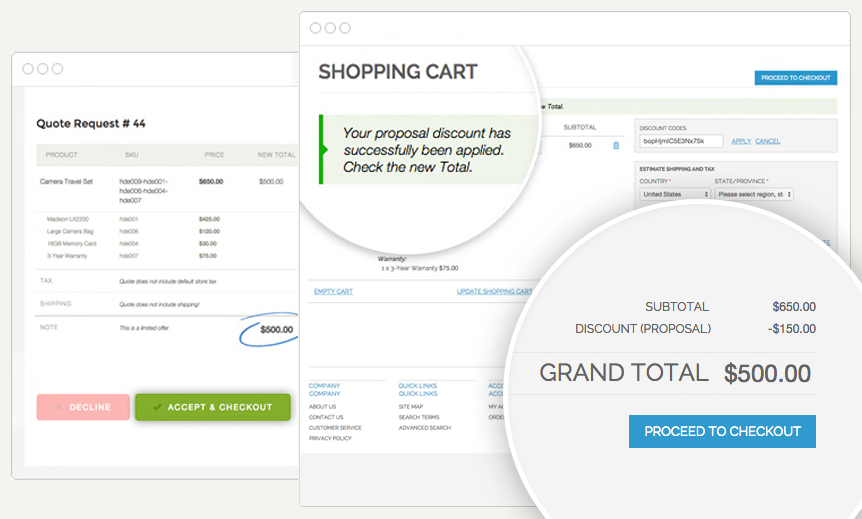This screenshot has height=519, width=862.
Task: Cancel the discount code
Action: [767, 141]
